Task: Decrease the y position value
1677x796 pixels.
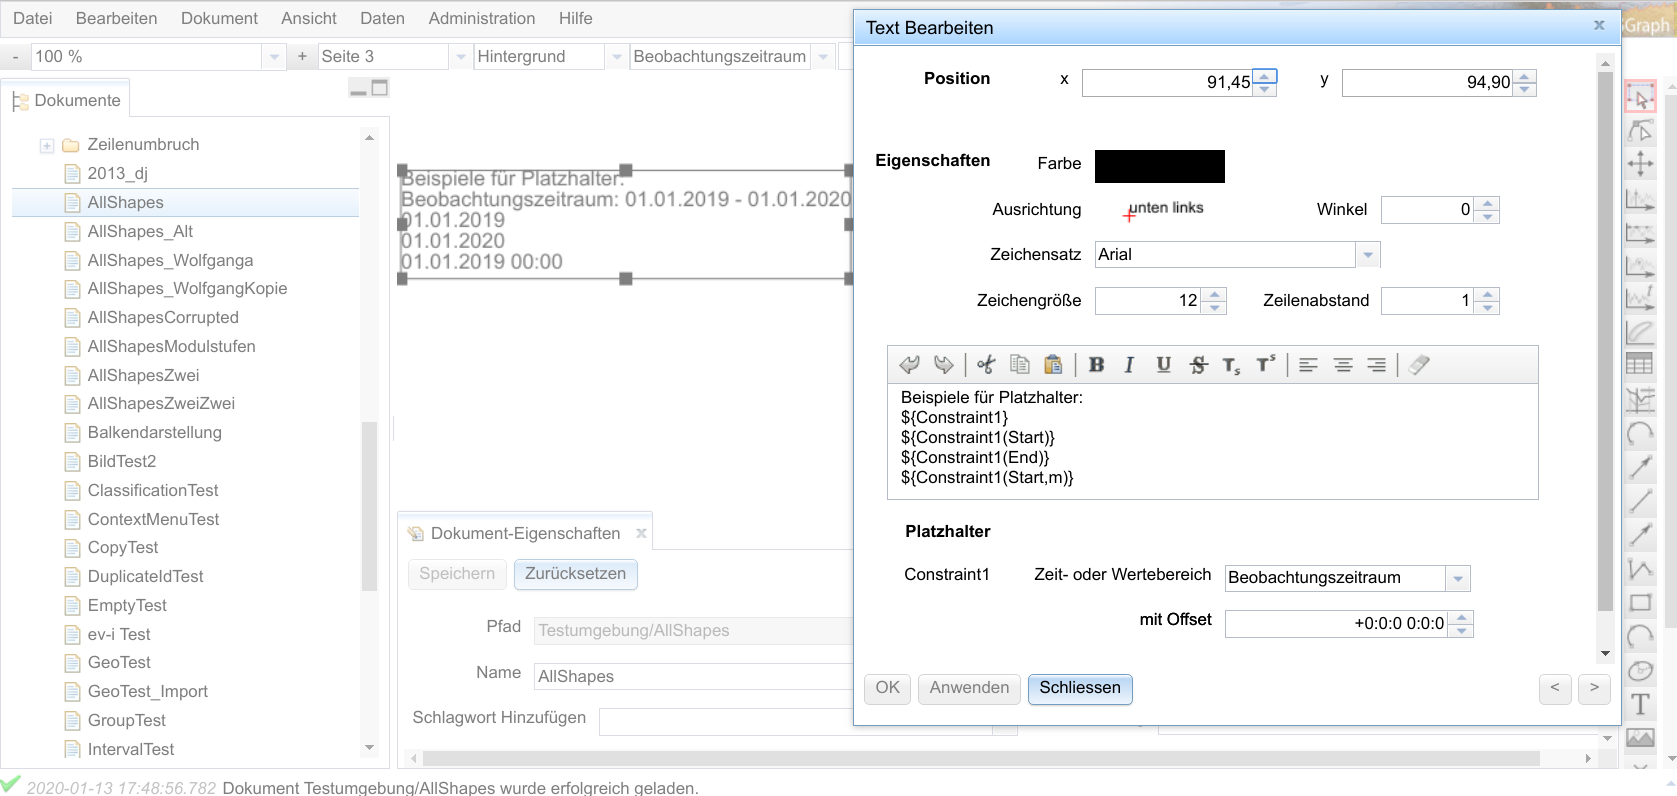Action: pyautogui.click(x=1524, y=89)
